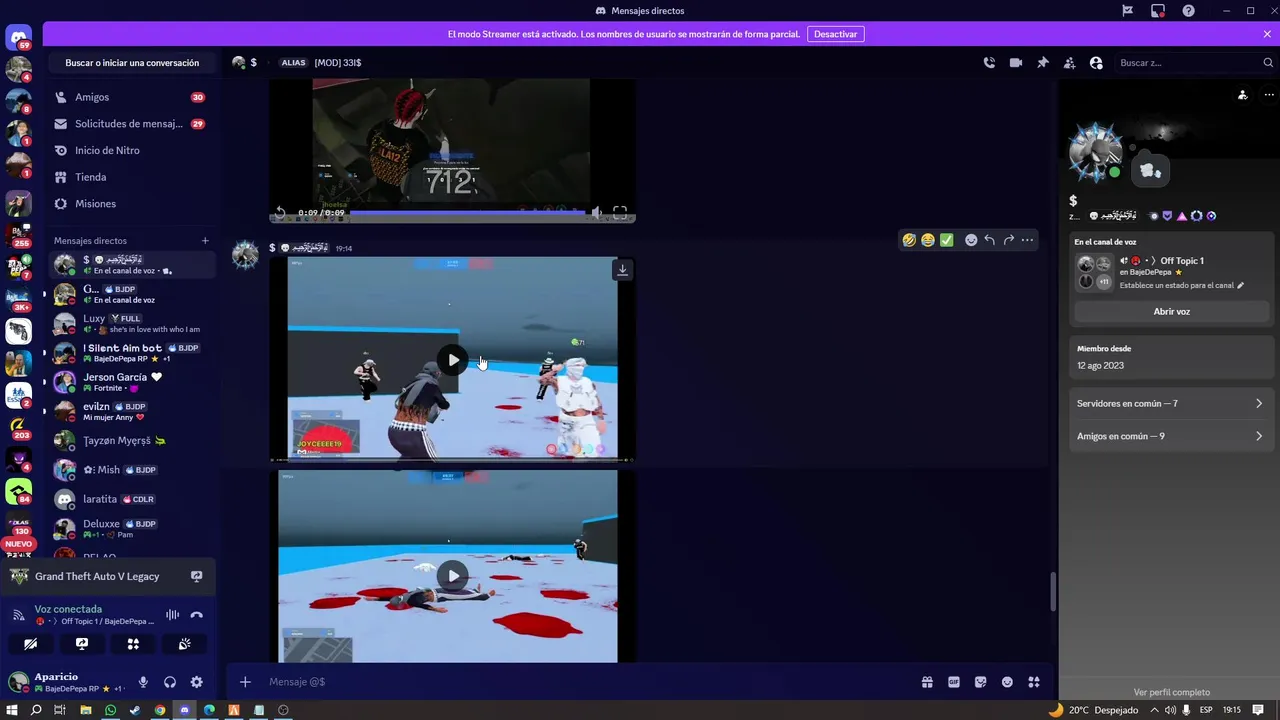Open the emoji picker in message bar
Viewport: 1280px width, 720px height.
pyautogui.click(x=1007, y=682)
